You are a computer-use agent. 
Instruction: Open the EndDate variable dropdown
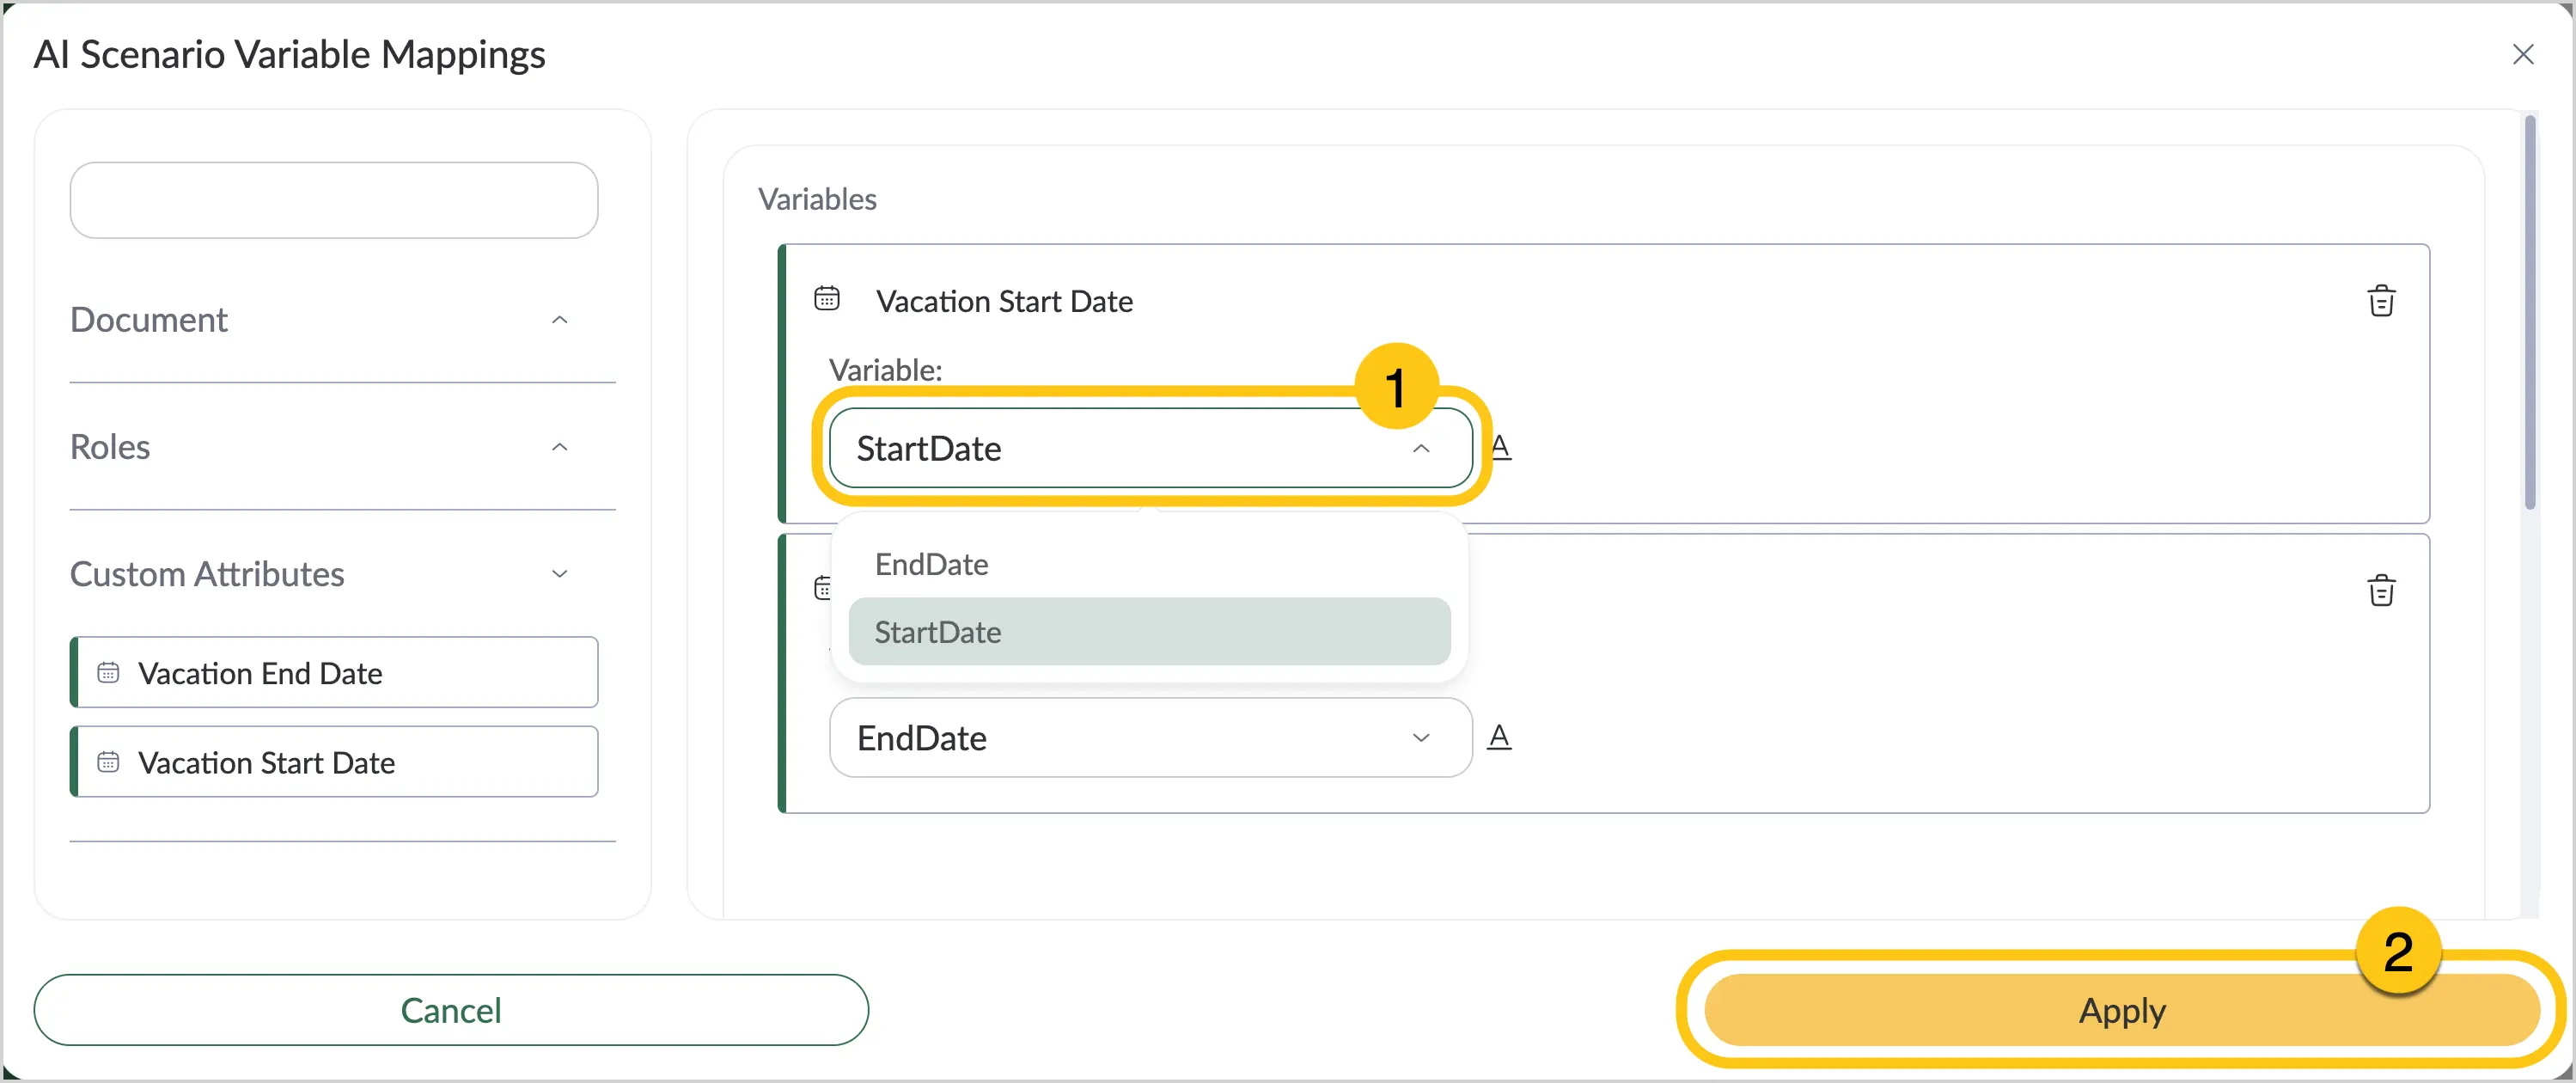coord(1150,737)
